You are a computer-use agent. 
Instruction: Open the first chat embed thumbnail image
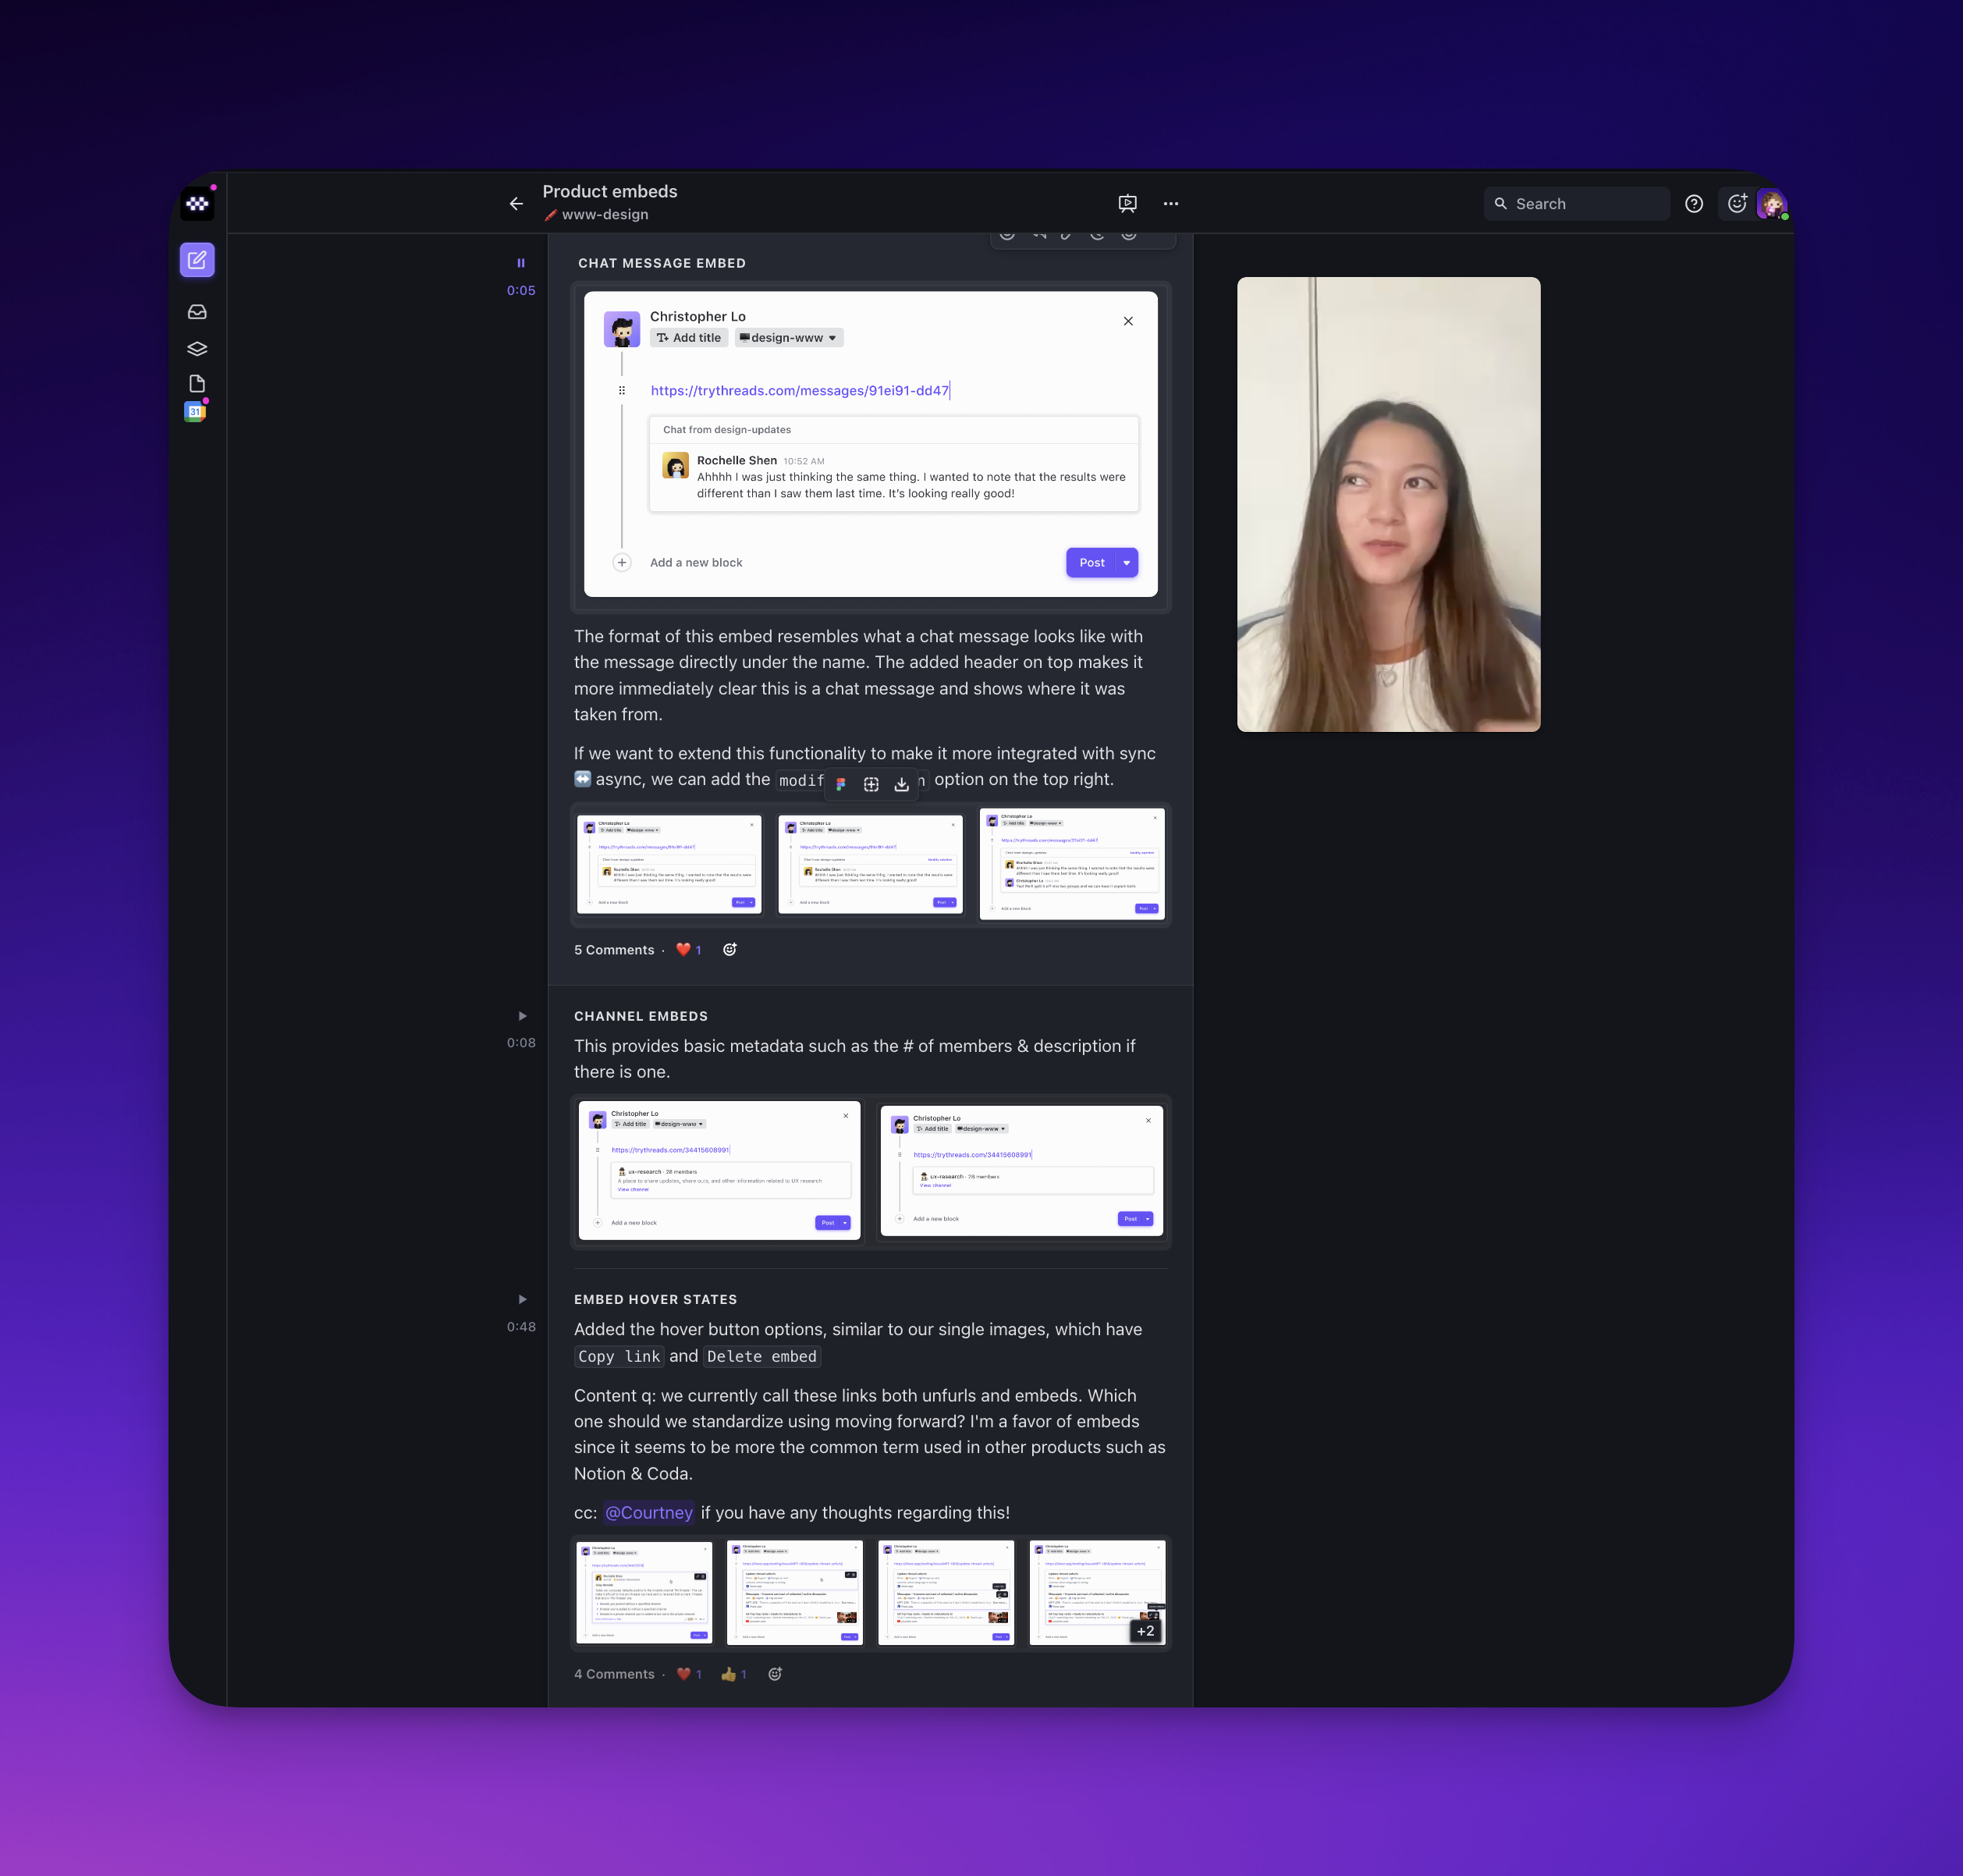(x=669, y=864)
